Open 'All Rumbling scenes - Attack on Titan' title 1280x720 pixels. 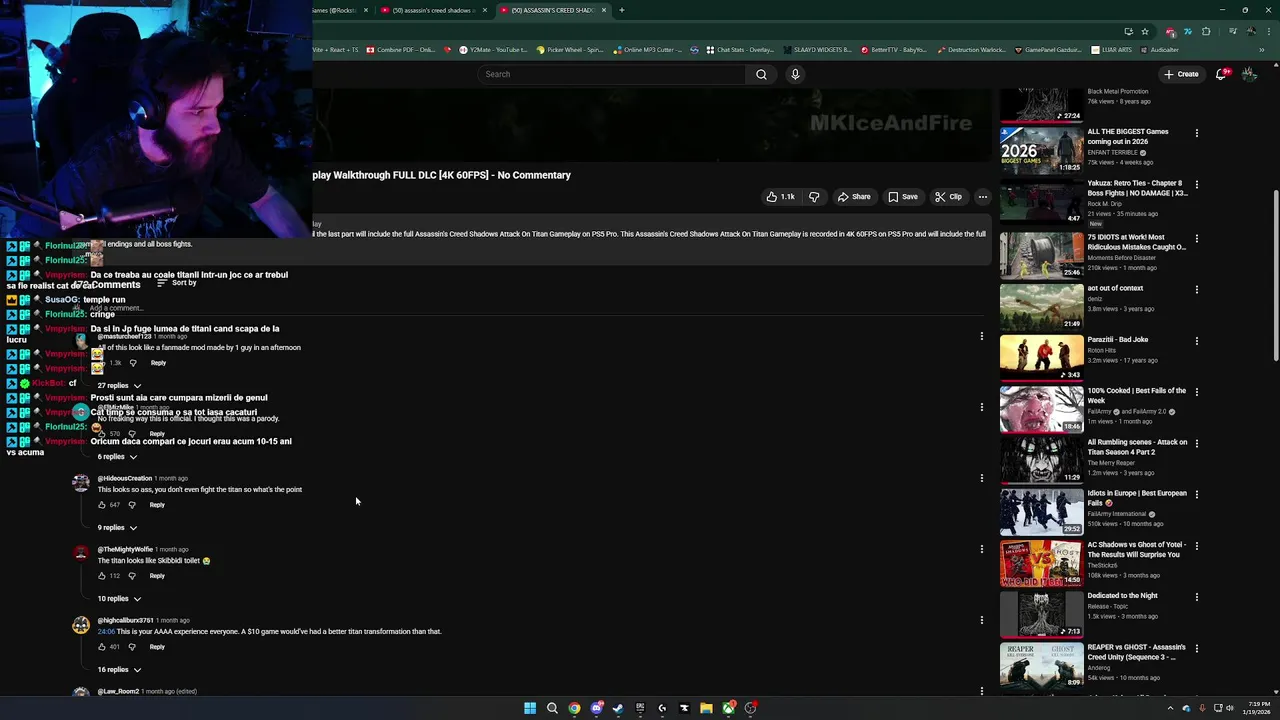[x=1137, y=447]
